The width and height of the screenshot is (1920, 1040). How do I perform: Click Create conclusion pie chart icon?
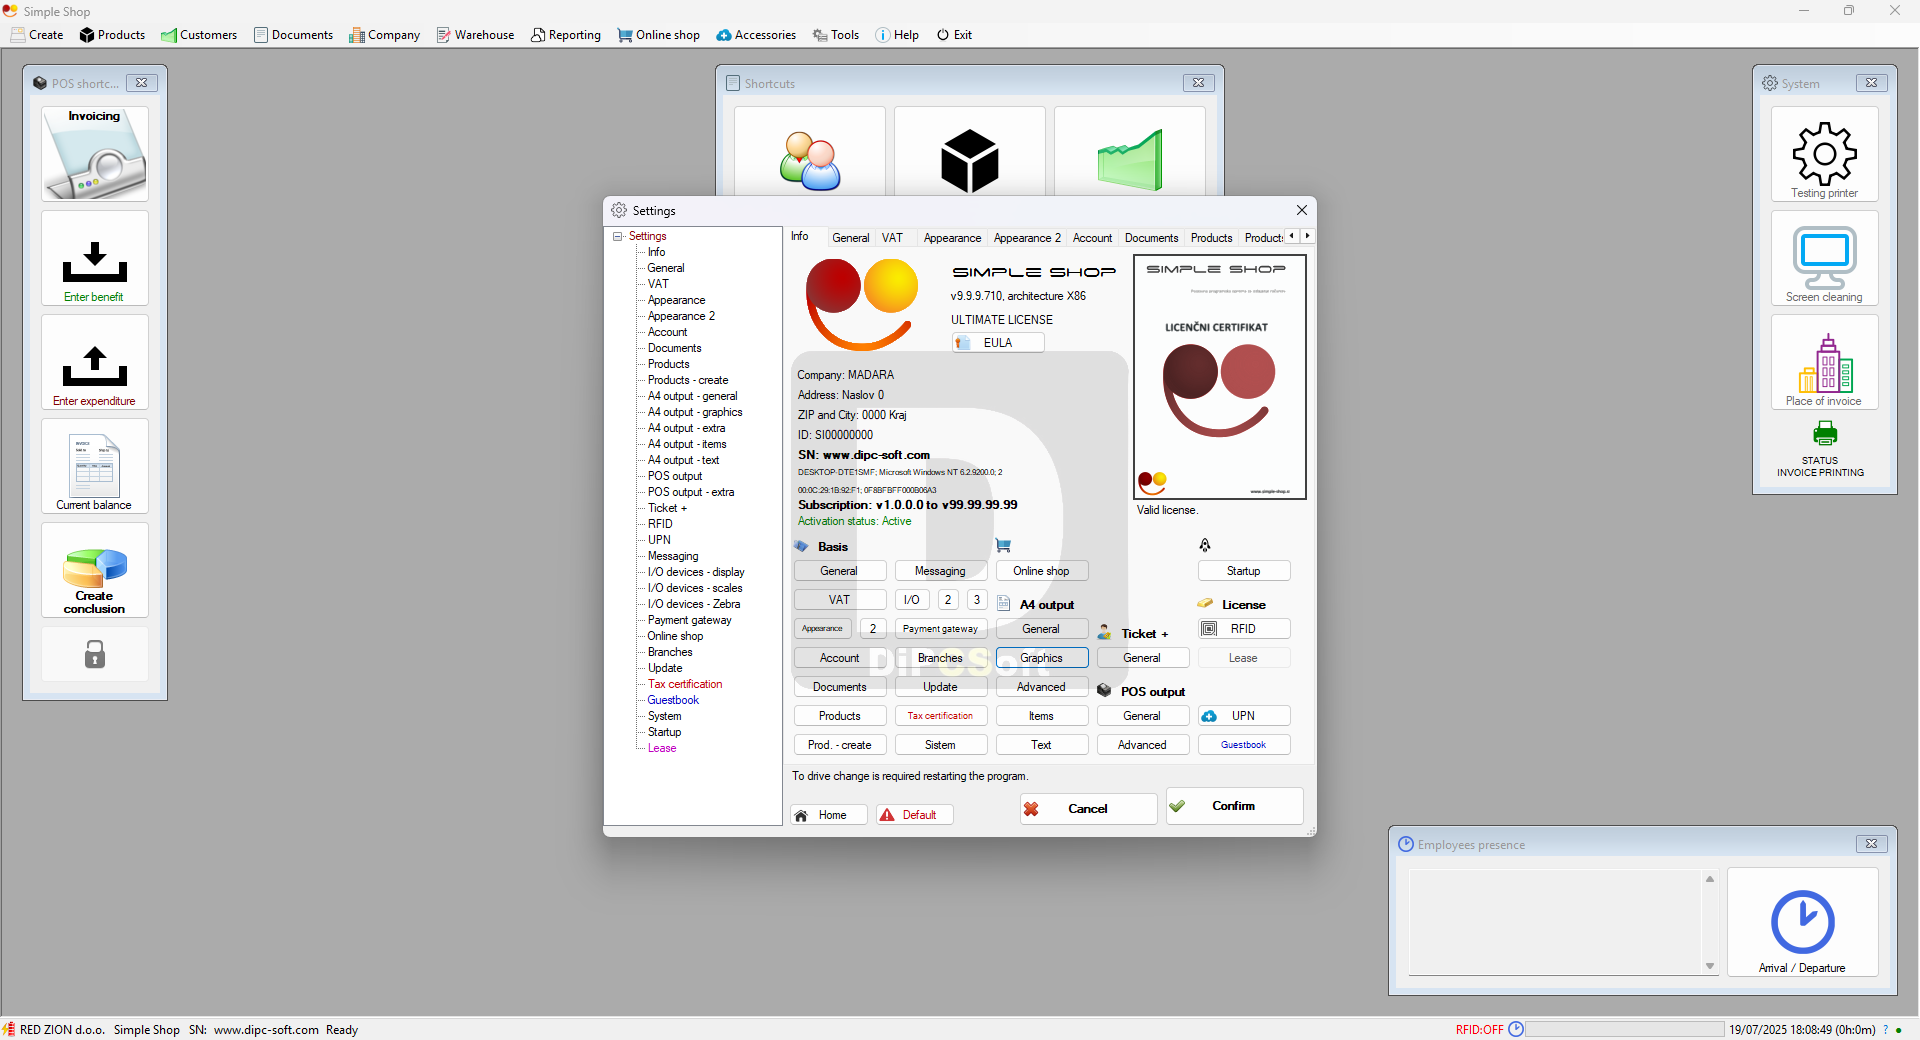[x=95, y=570]
